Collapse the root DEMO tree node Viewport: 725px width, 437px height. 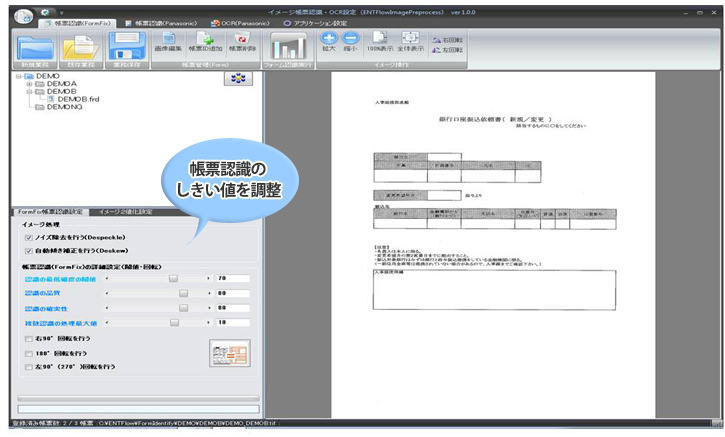pyautogui.click(x=18, y=75)
